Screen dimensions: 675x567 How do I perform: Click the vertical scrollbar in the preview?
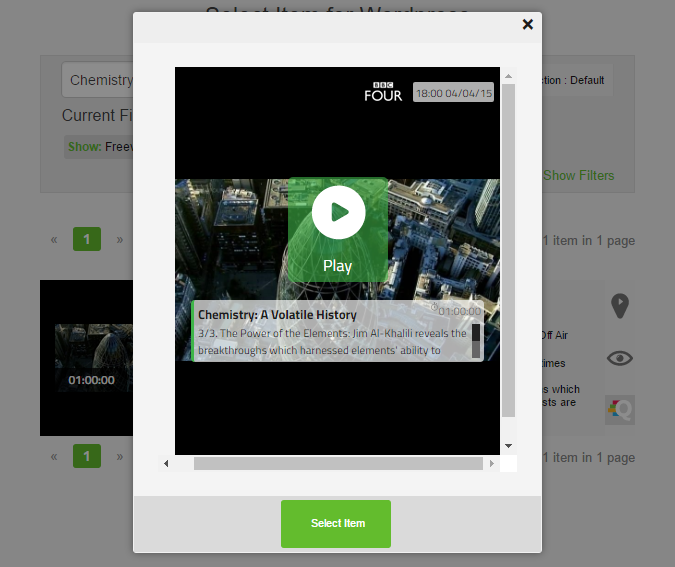pyautogui.click(x=508, y=250)
